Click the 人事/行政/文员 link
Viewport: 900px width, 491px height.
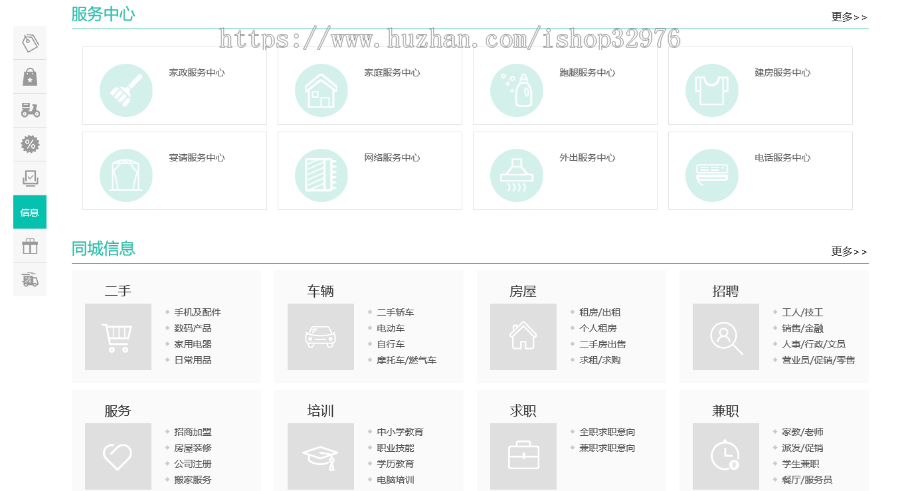click(x=813, y=344)
